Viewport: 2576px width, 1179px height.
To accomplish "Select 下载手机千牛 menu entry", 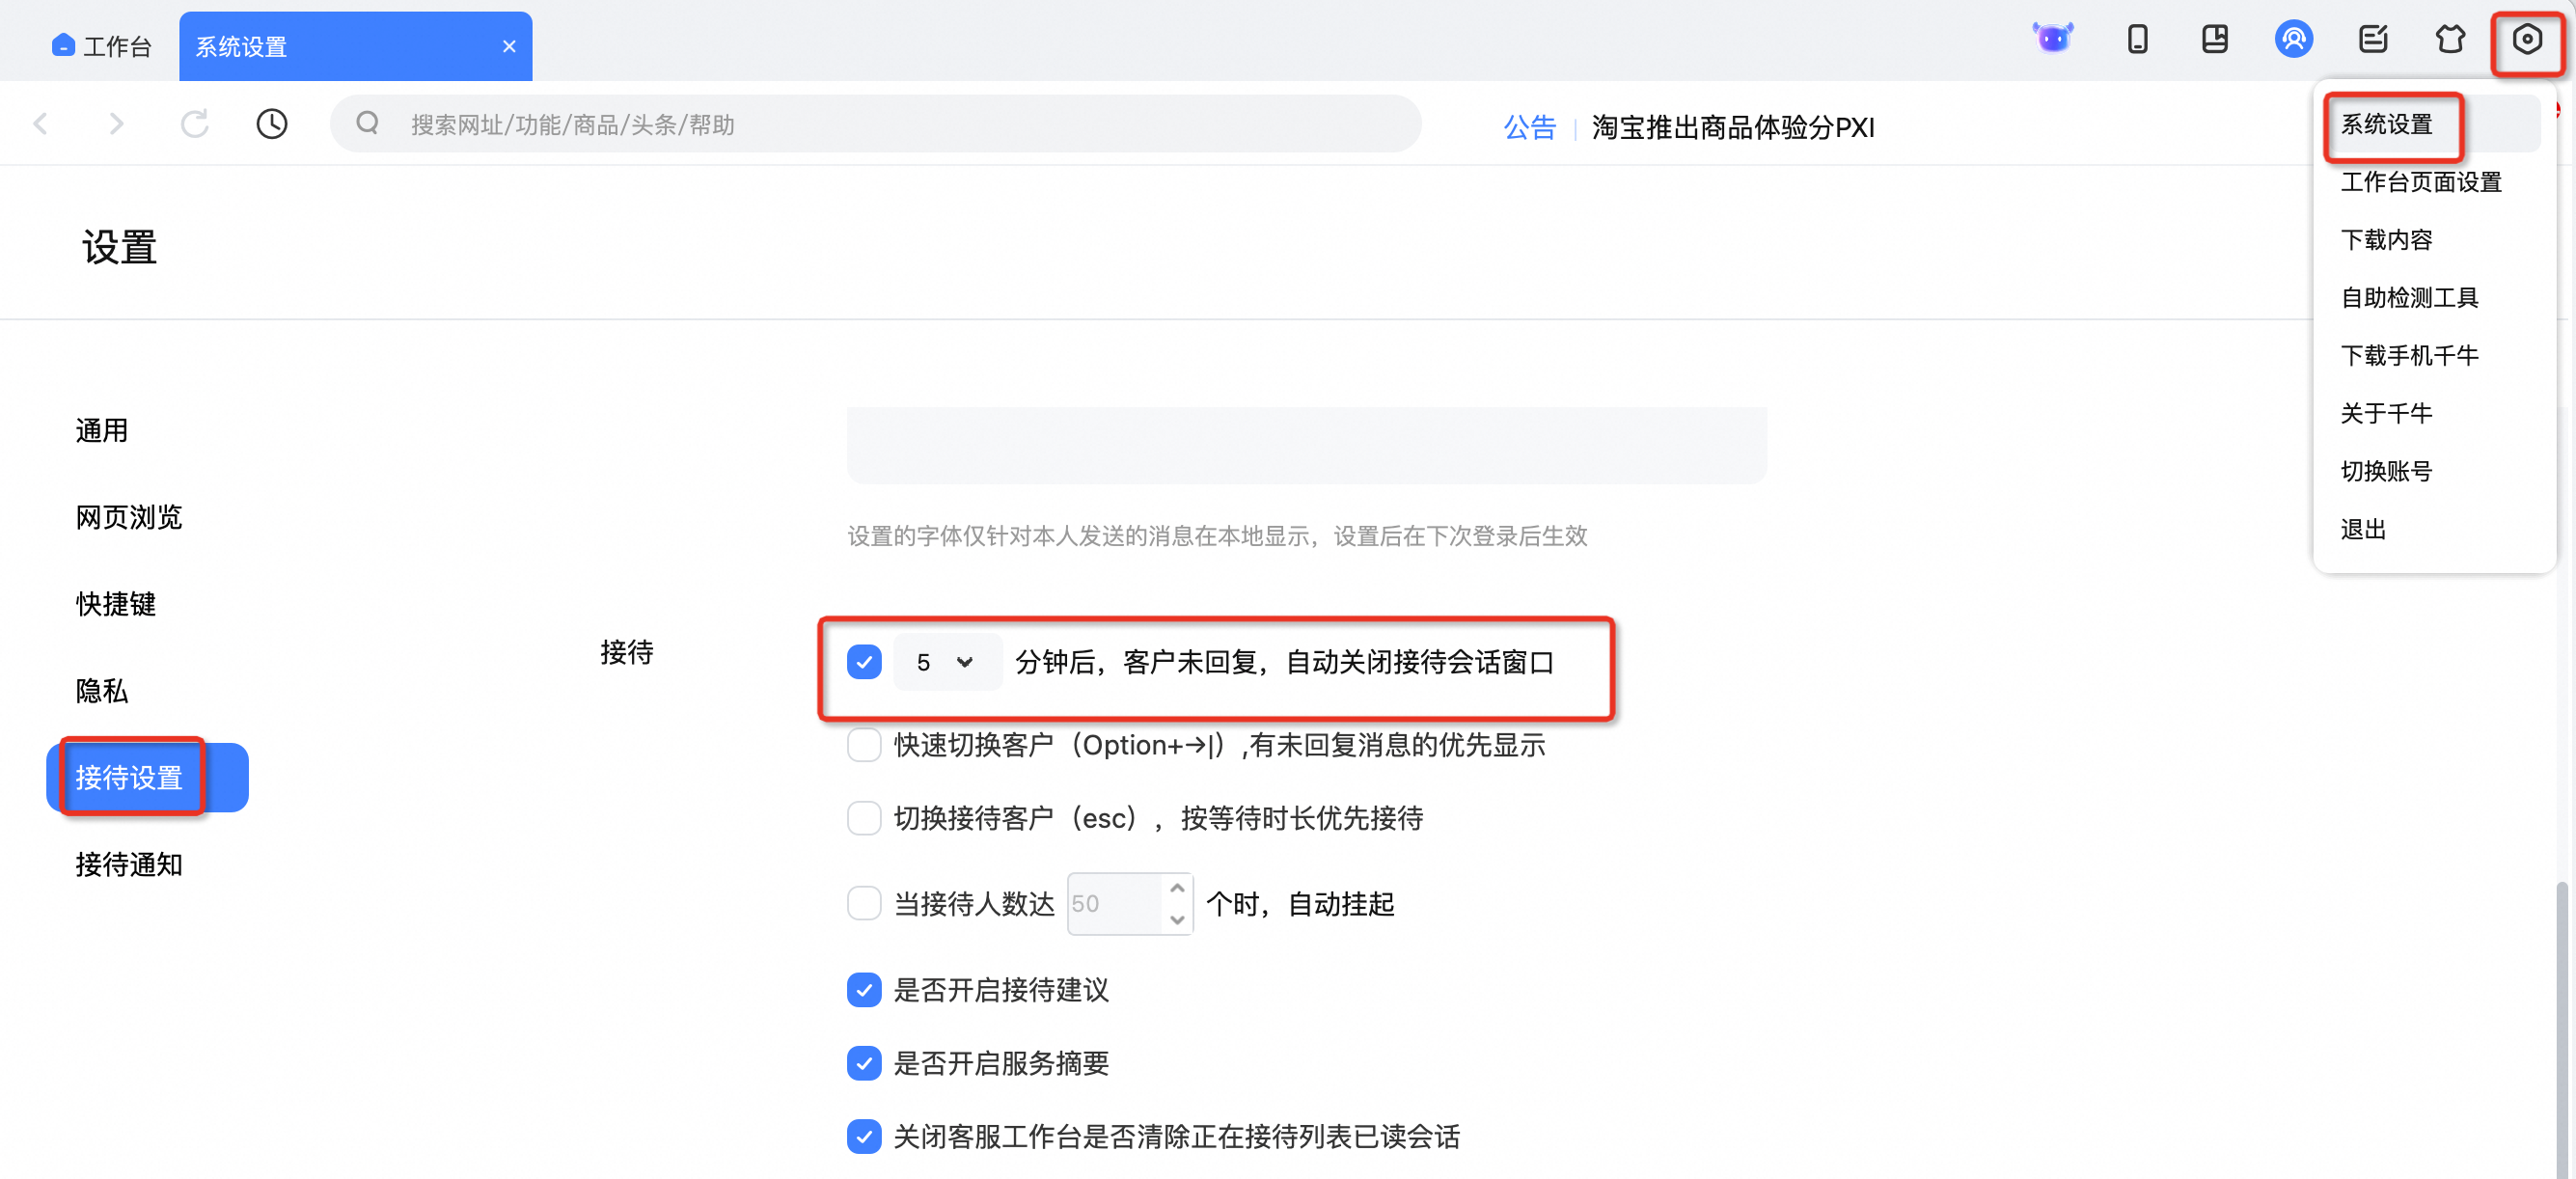I will pos(2408,356).
